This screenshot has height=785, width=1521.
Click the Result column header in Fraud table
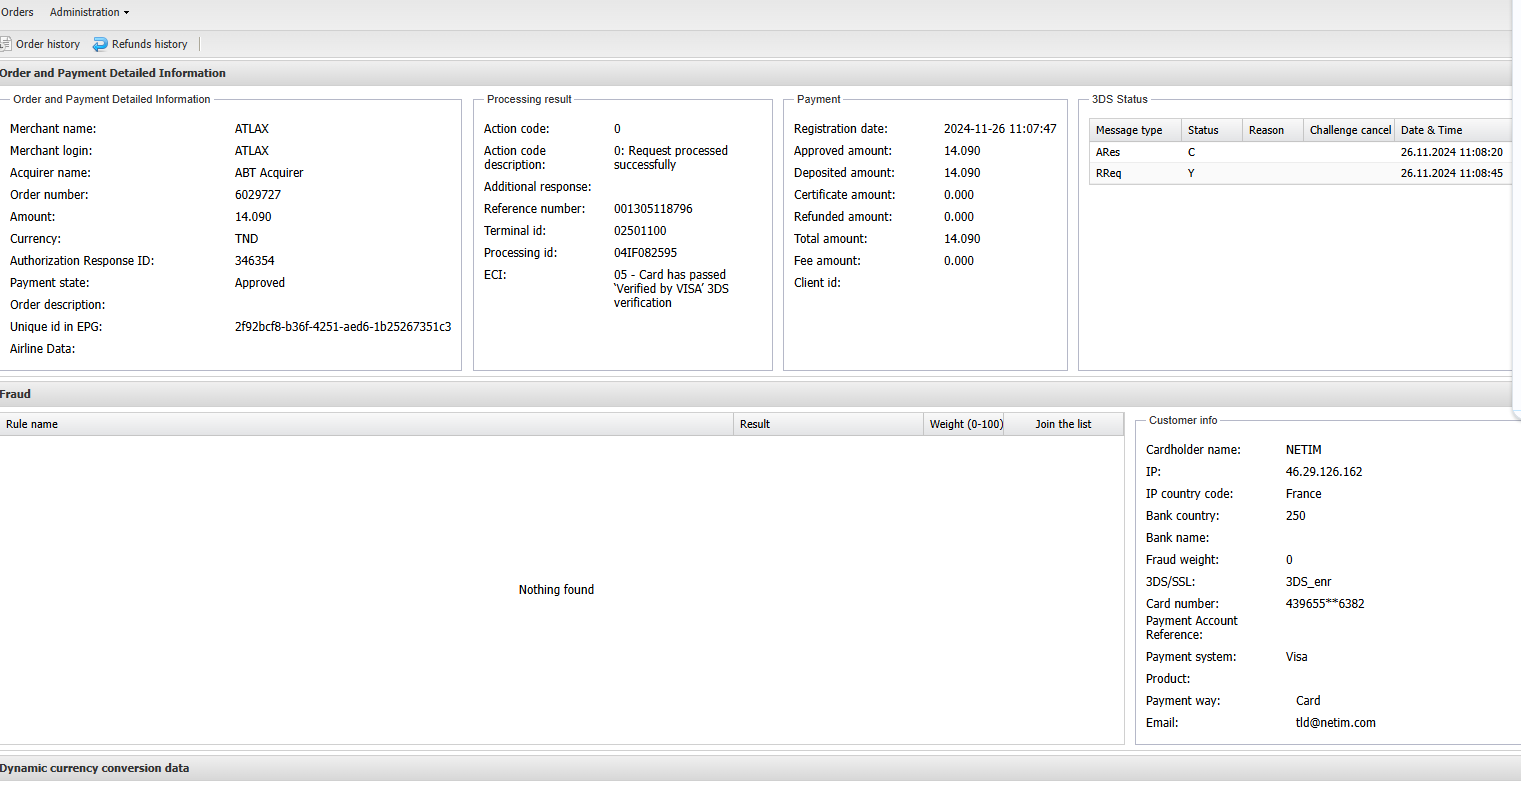pos(755,424)
